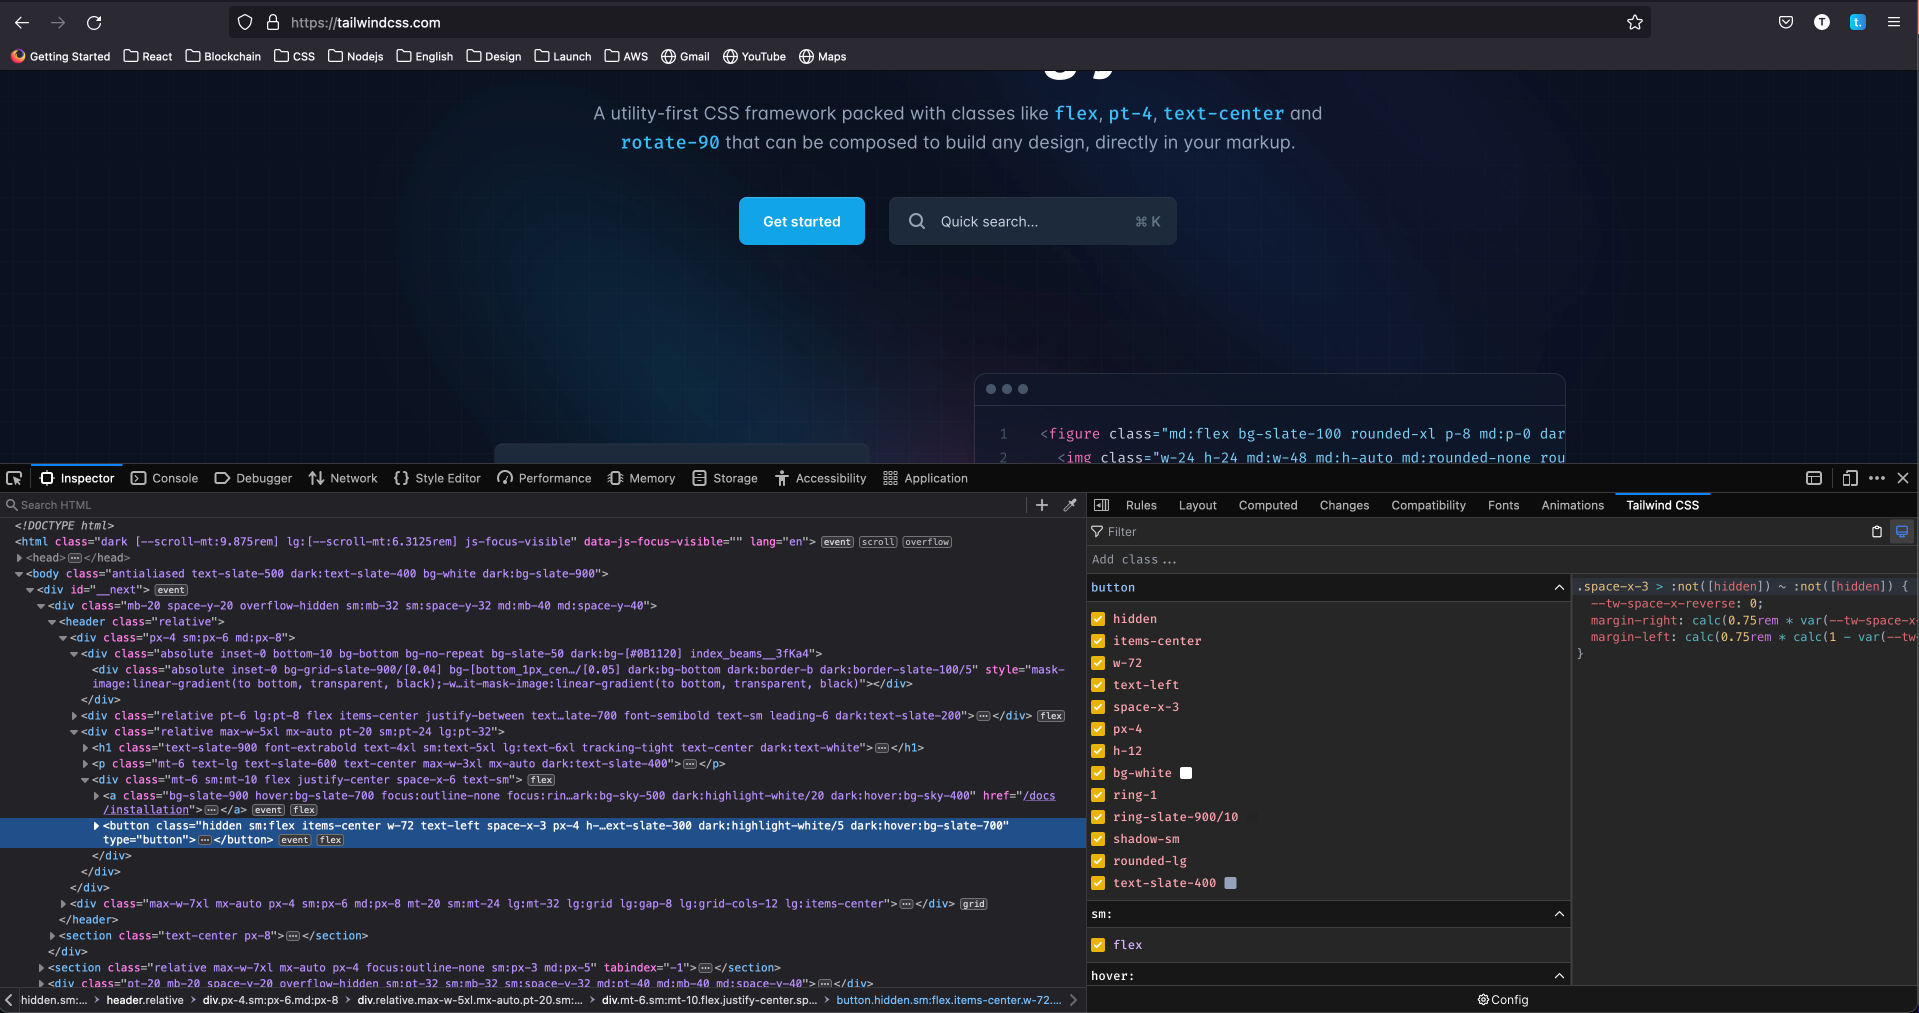
Task: Click the clipboard copy classes icon
Action: tap(1877, 532)
